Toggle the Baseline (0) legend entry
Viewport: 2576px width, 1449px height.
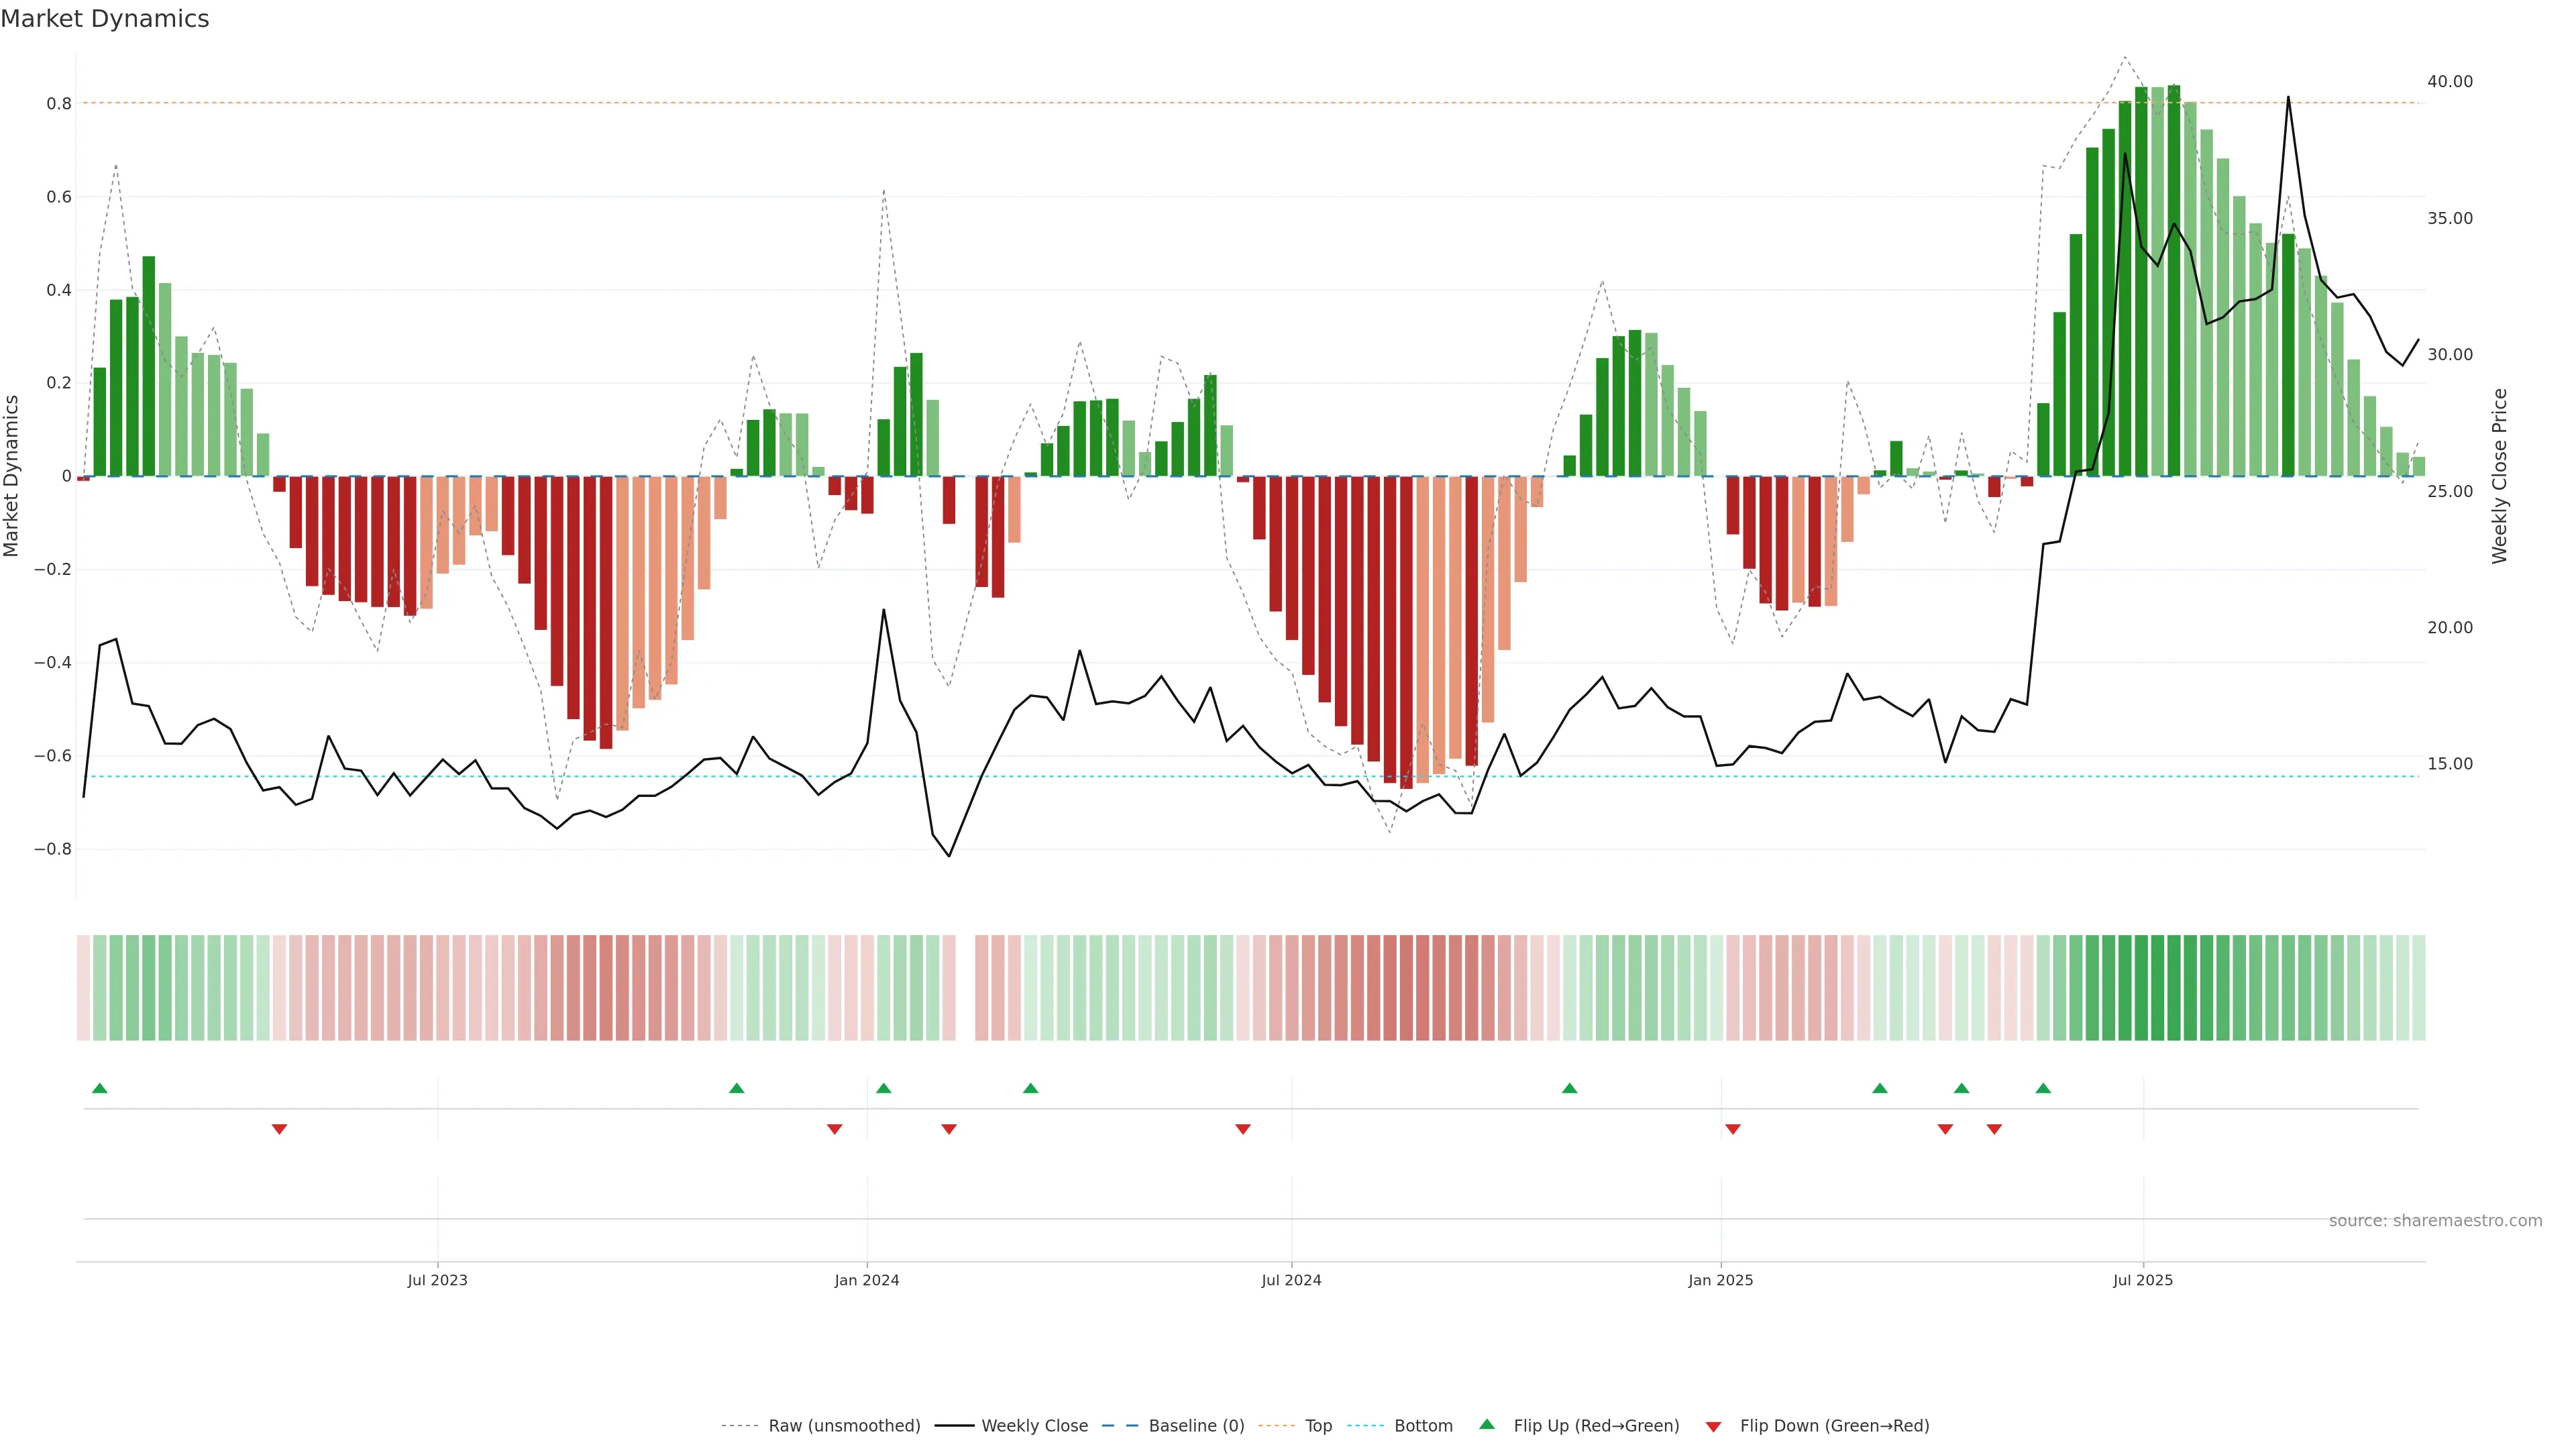coord(1196,1425)
